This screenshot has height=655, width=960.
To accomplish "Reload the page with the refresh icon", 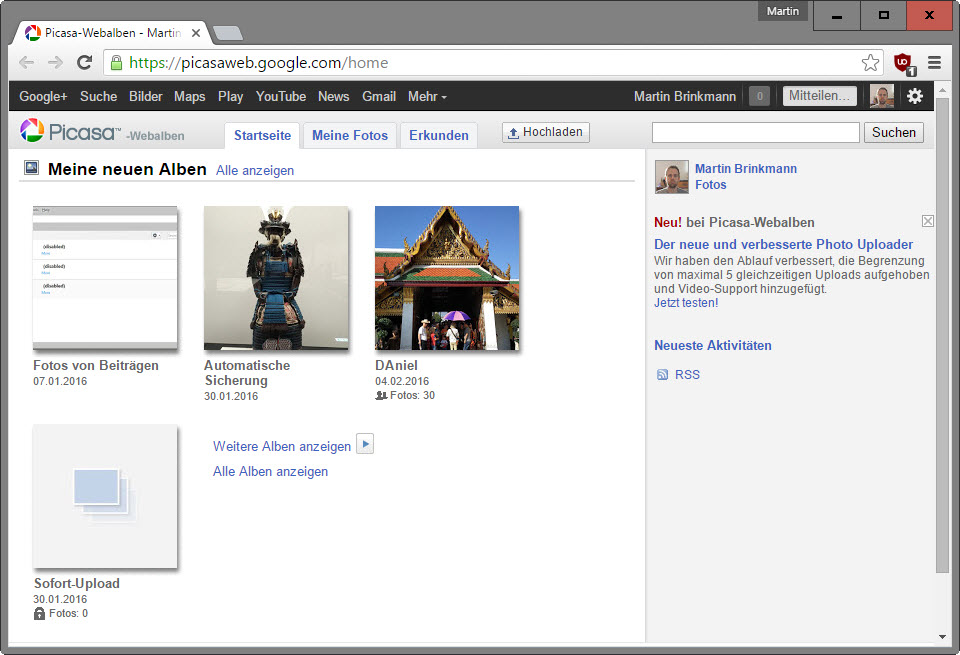I will 84,62.
